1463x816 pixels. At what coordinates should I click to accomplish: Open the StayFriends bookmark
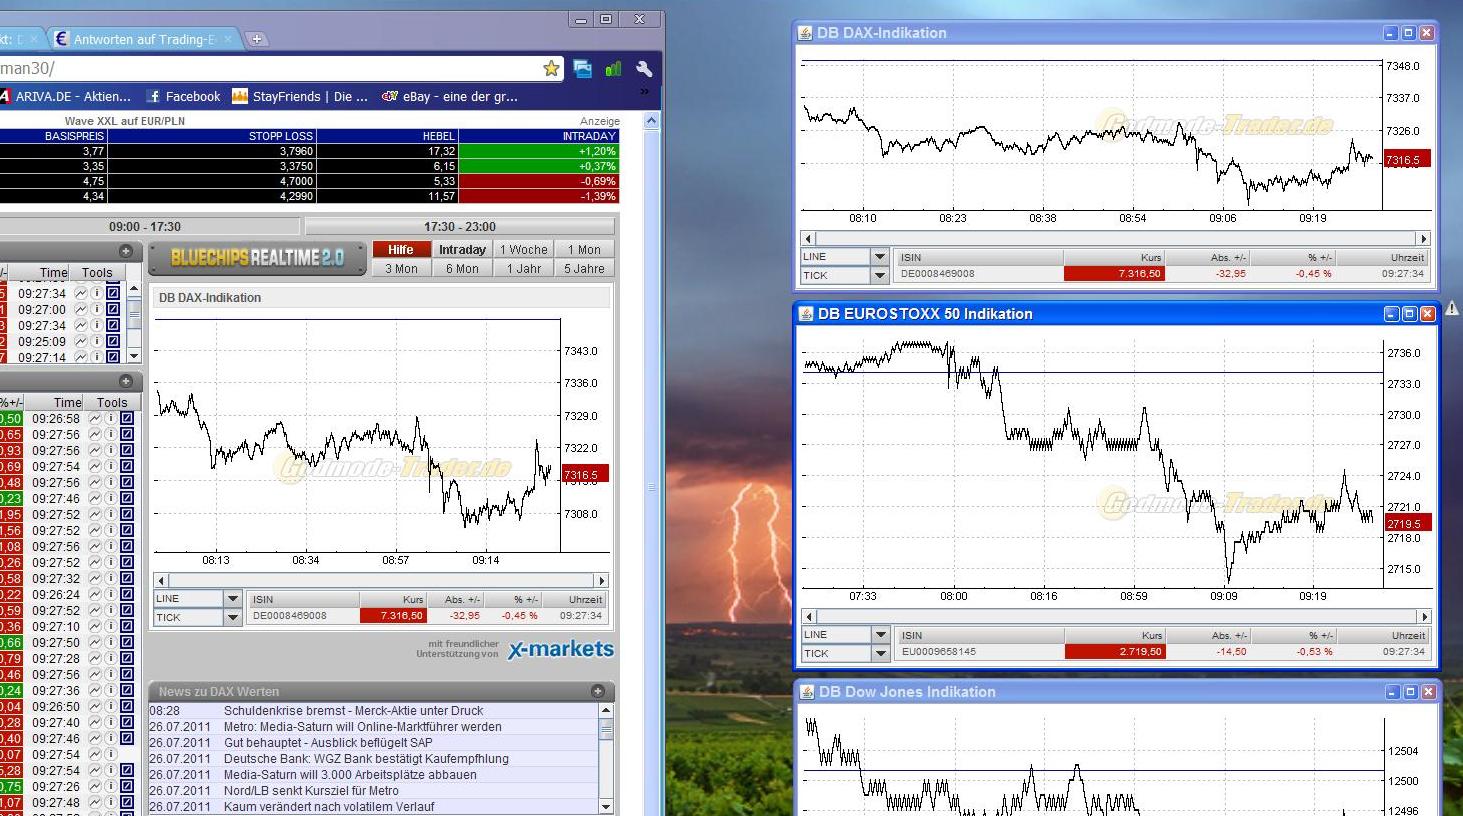(300, 97)
